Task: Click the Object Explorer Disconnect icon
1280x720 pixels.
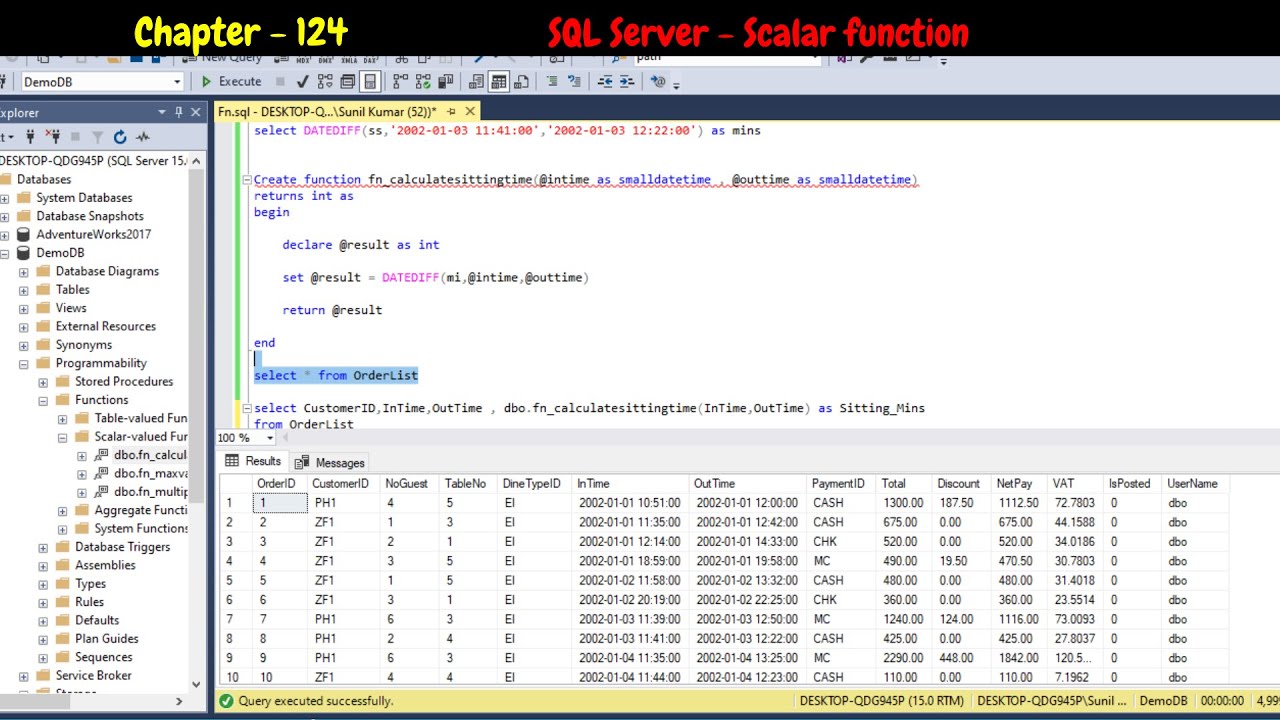Action: click(53, 137)
